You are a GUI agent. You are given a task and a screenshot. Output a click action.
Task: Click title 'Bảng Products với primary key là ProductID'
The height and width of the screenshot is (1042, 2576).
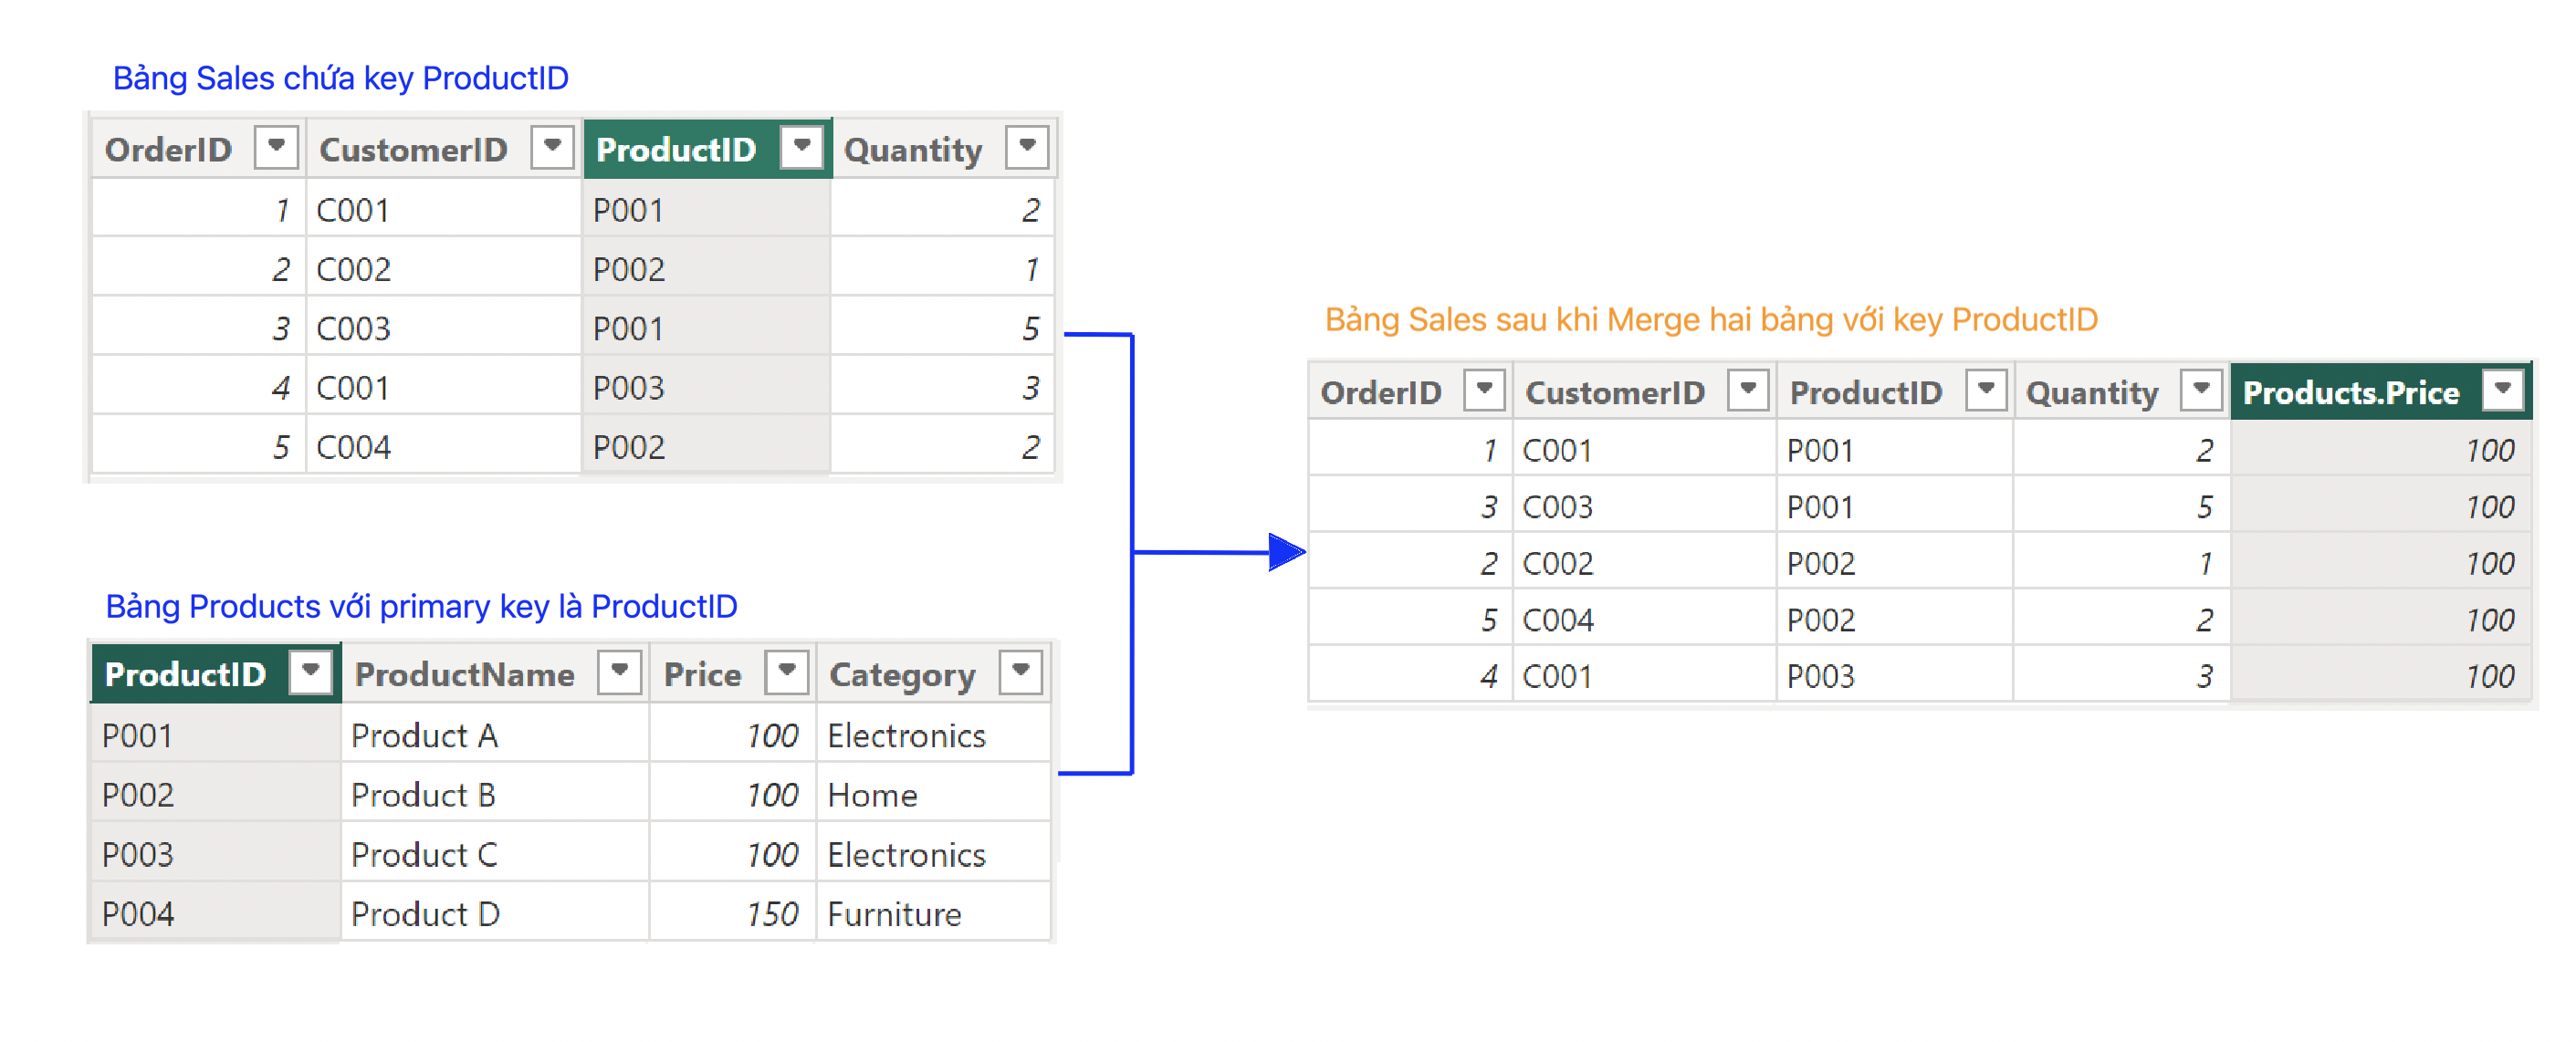421,605
